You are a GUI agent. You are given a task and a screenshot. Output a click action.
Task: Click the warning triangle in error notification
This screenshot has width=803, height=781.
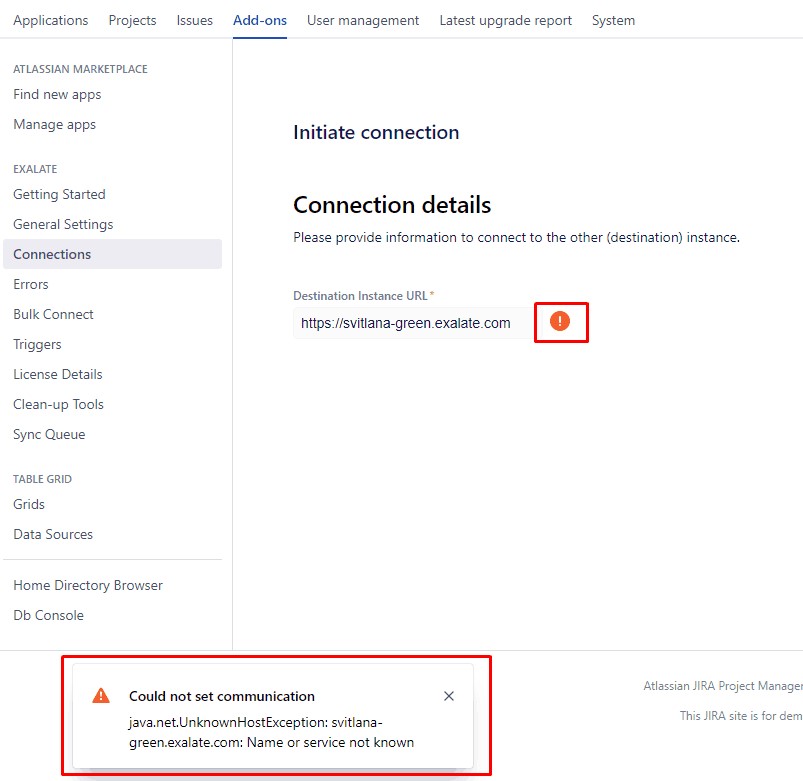coord(101,696)
